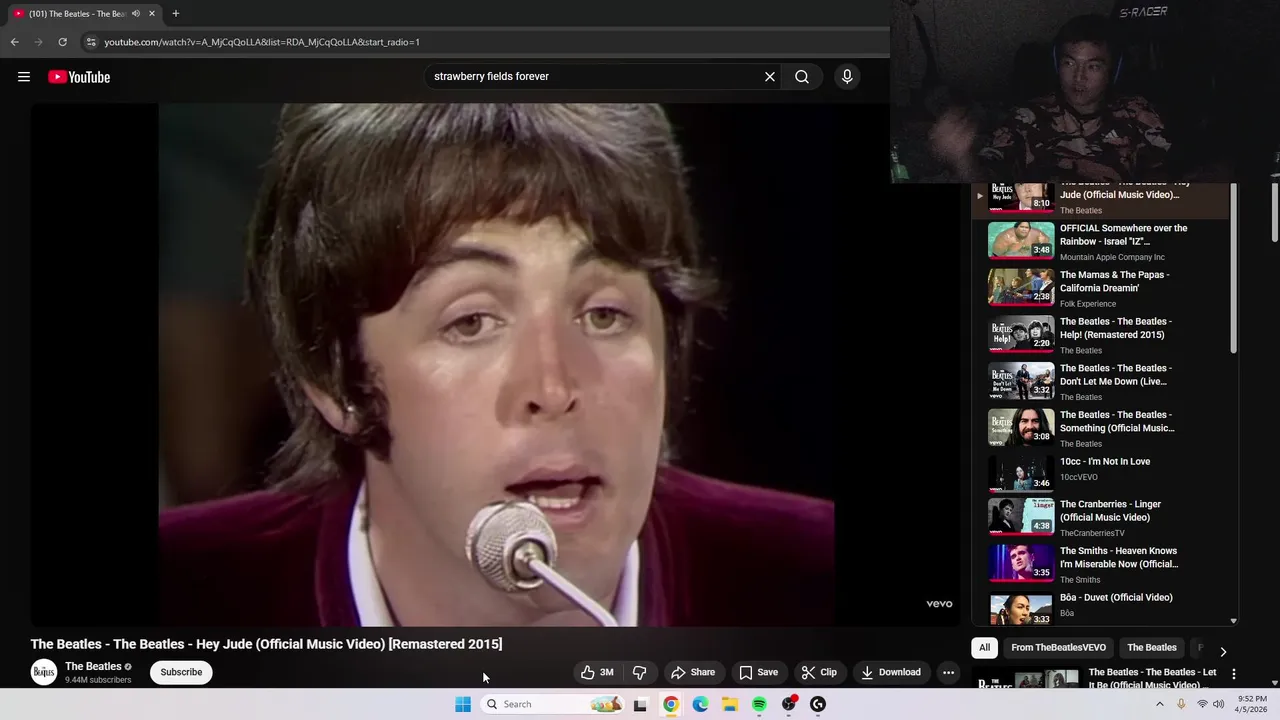
Task: Select the Hey Jude browser tab
Action: [x=76, y=14]
